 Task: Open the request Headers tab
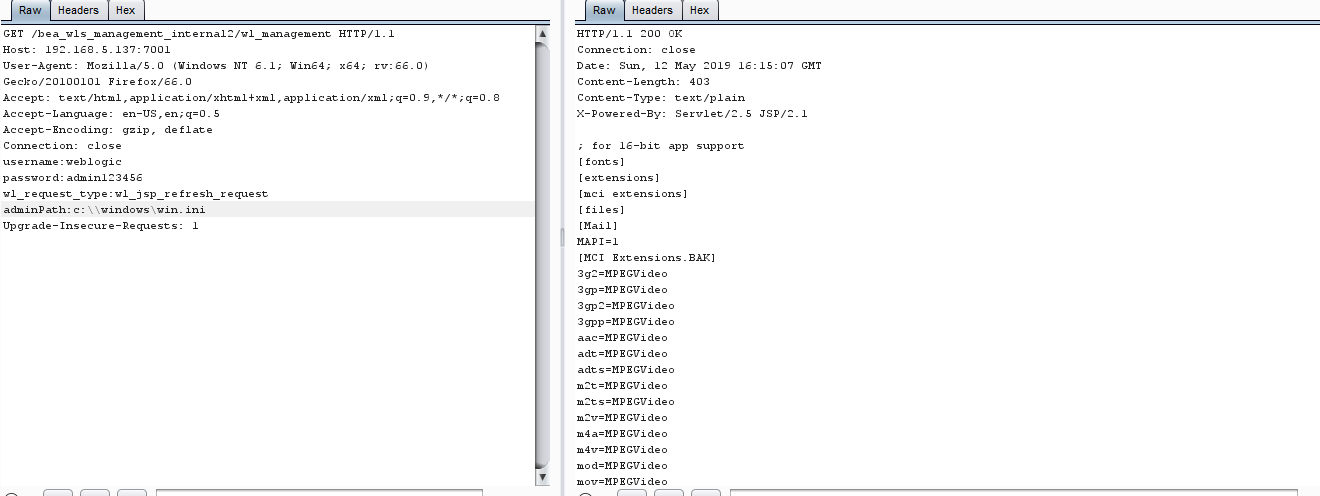pyautogui.click(x=78, y=10)
